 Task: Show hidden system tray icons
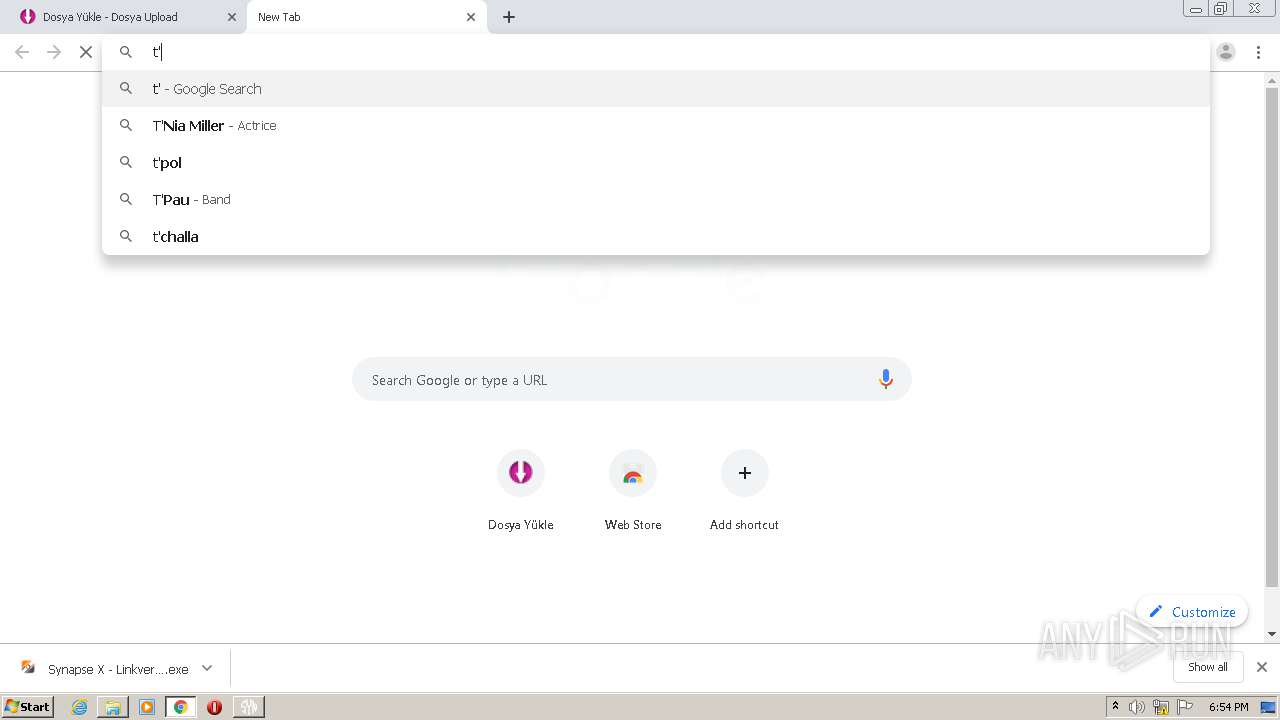tap(1116, 706)
